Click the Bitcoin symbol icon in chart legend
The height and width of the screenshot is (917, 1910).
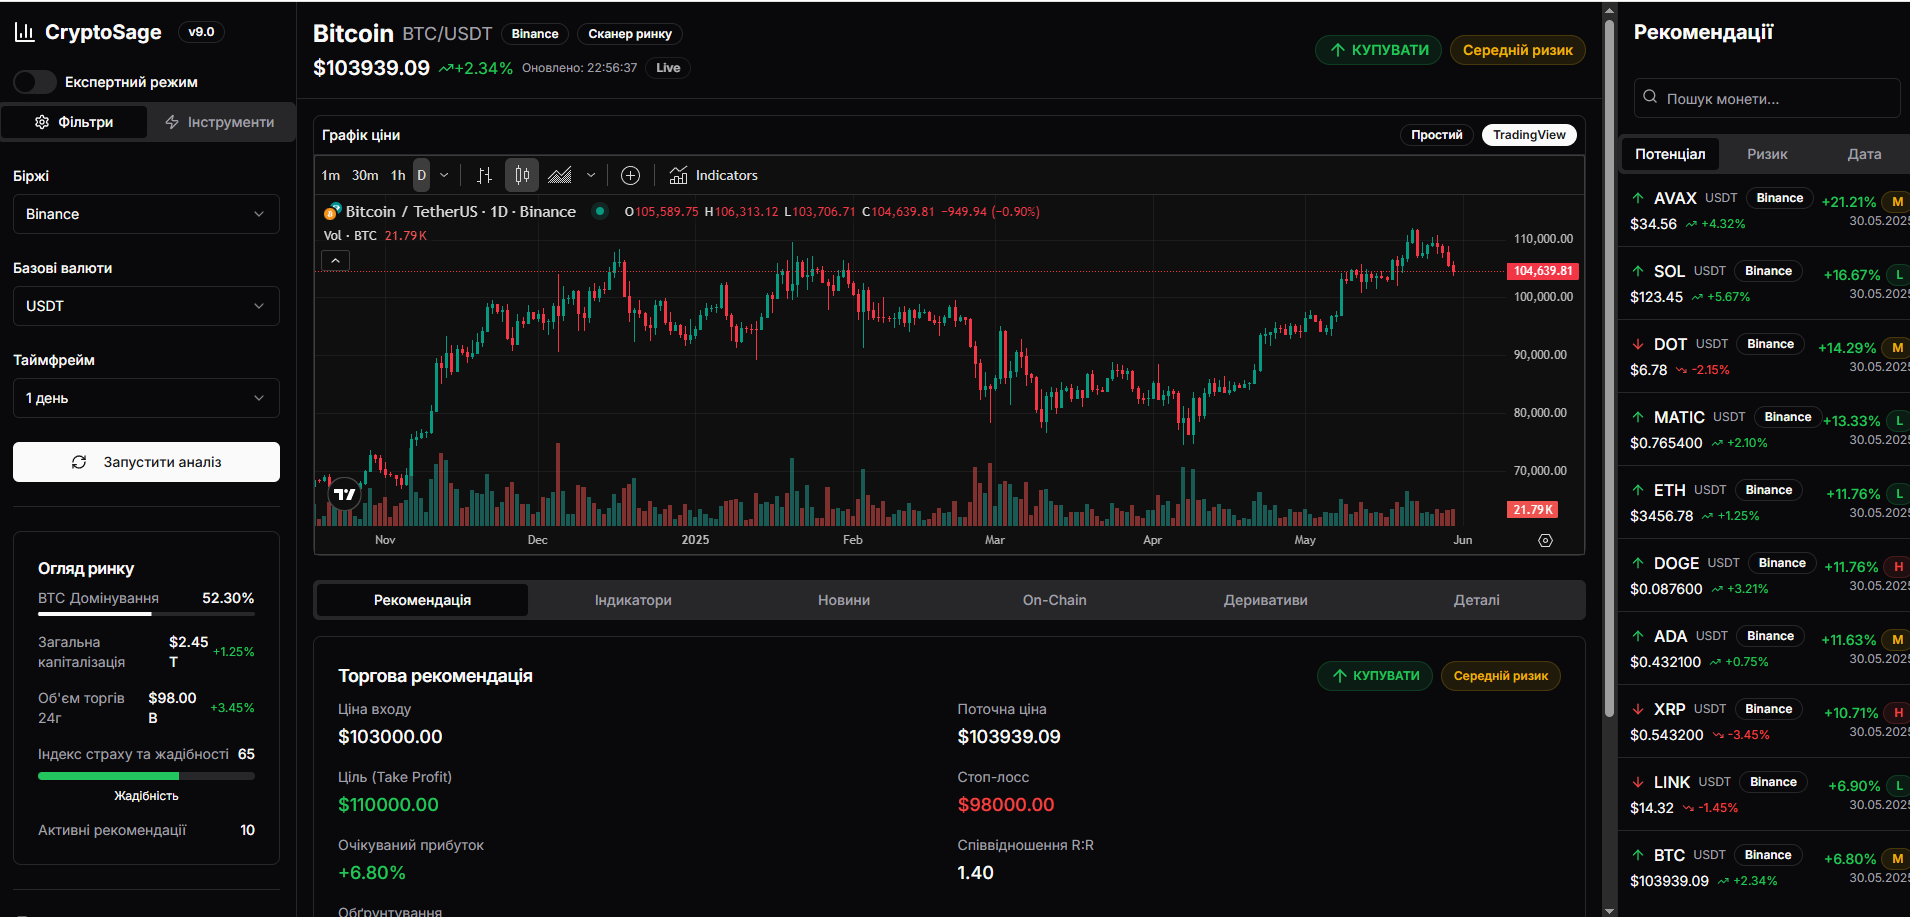333,212
